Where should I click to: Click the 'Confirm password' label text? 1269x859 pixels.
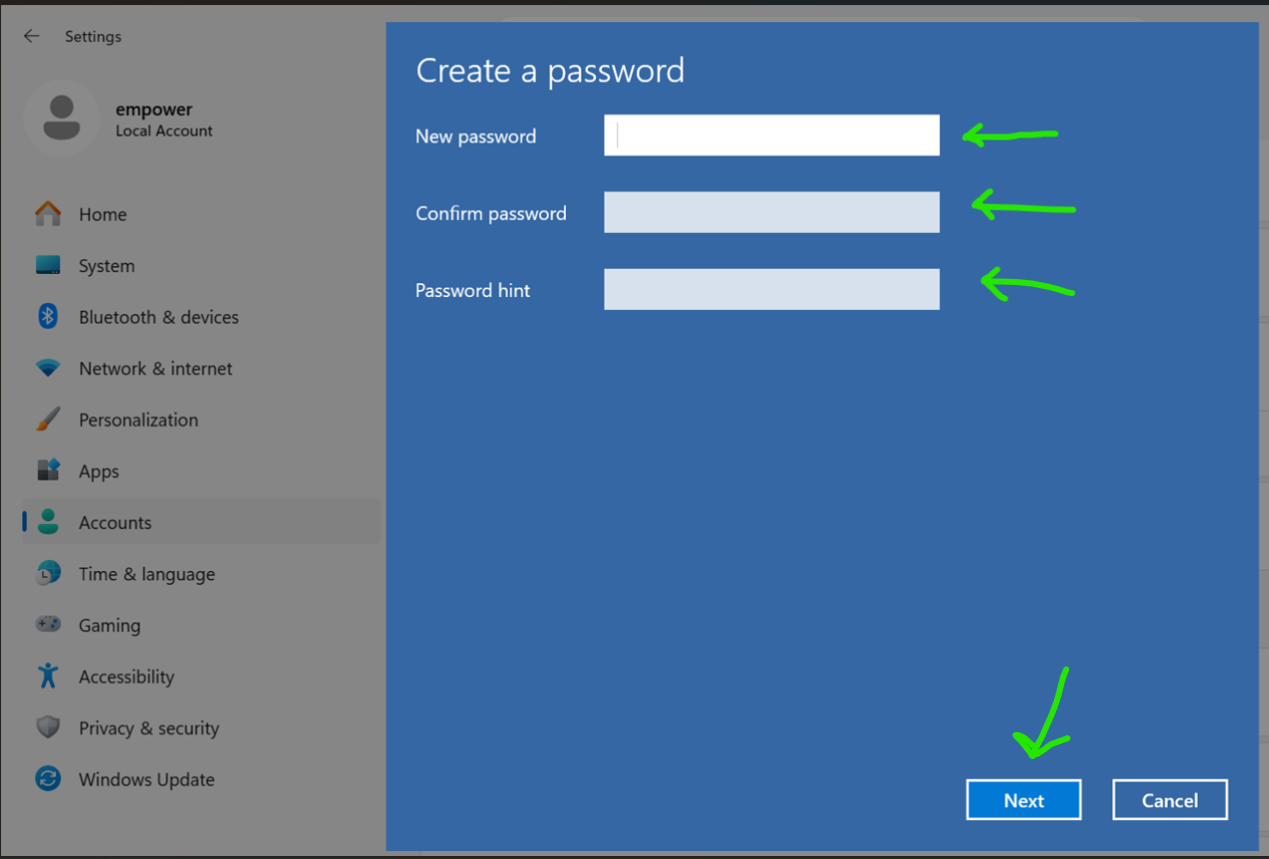491,213
